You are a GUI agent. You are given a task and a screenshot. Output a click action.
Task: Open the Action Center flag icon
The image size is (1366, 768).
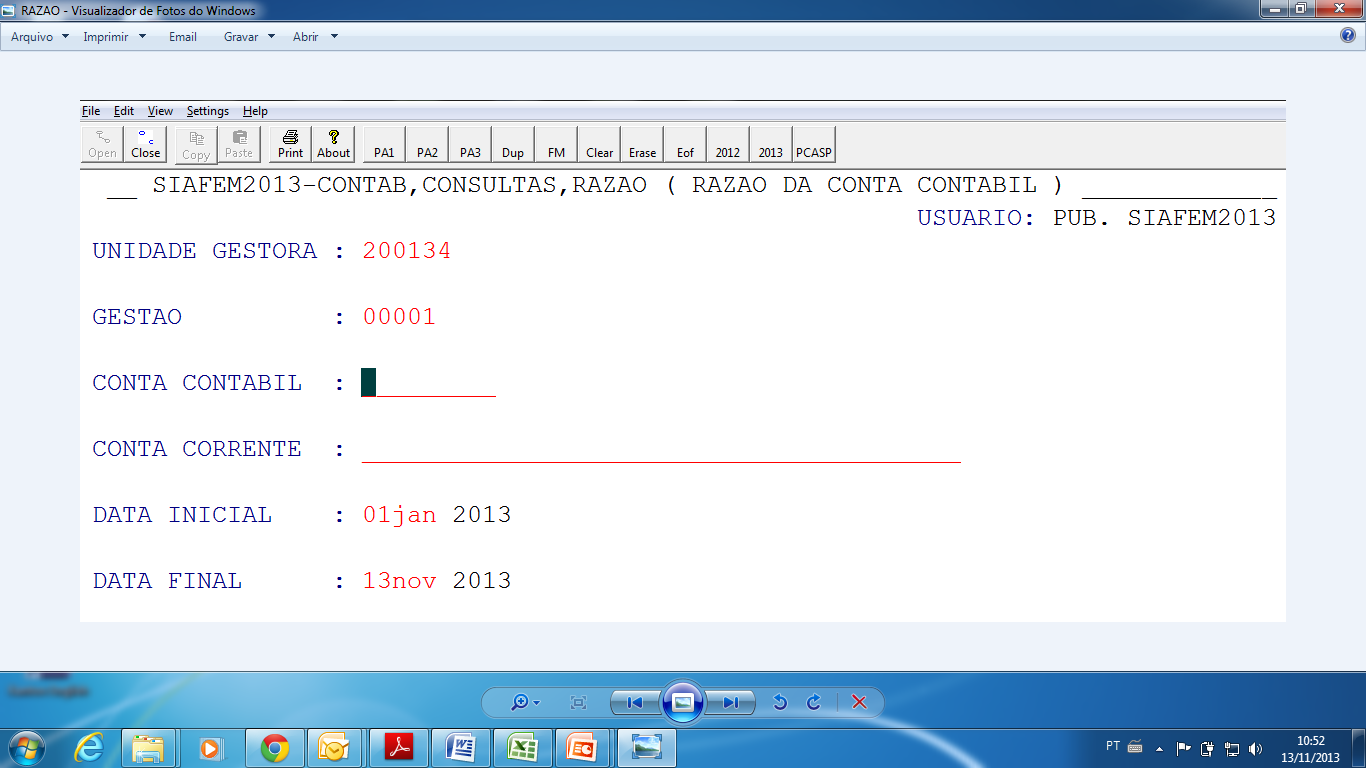(x=1183, y=747)
